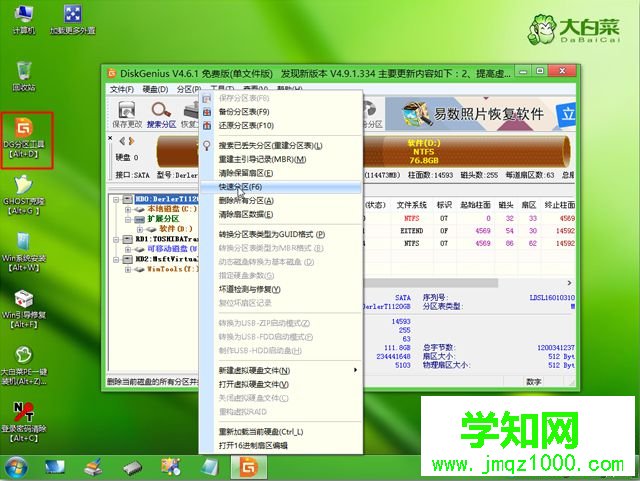640x481 pixels.
Task: Open the 文件(F) menu
Action: [x=122, y=89]
